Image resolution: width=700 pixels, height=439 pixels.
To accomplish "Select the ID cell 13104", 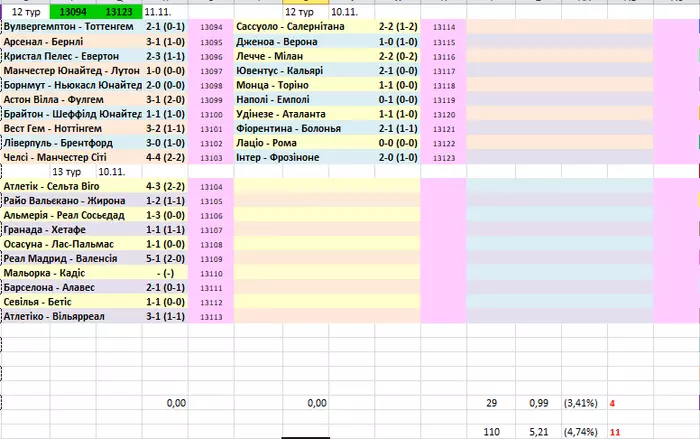I will click(211, 187).
